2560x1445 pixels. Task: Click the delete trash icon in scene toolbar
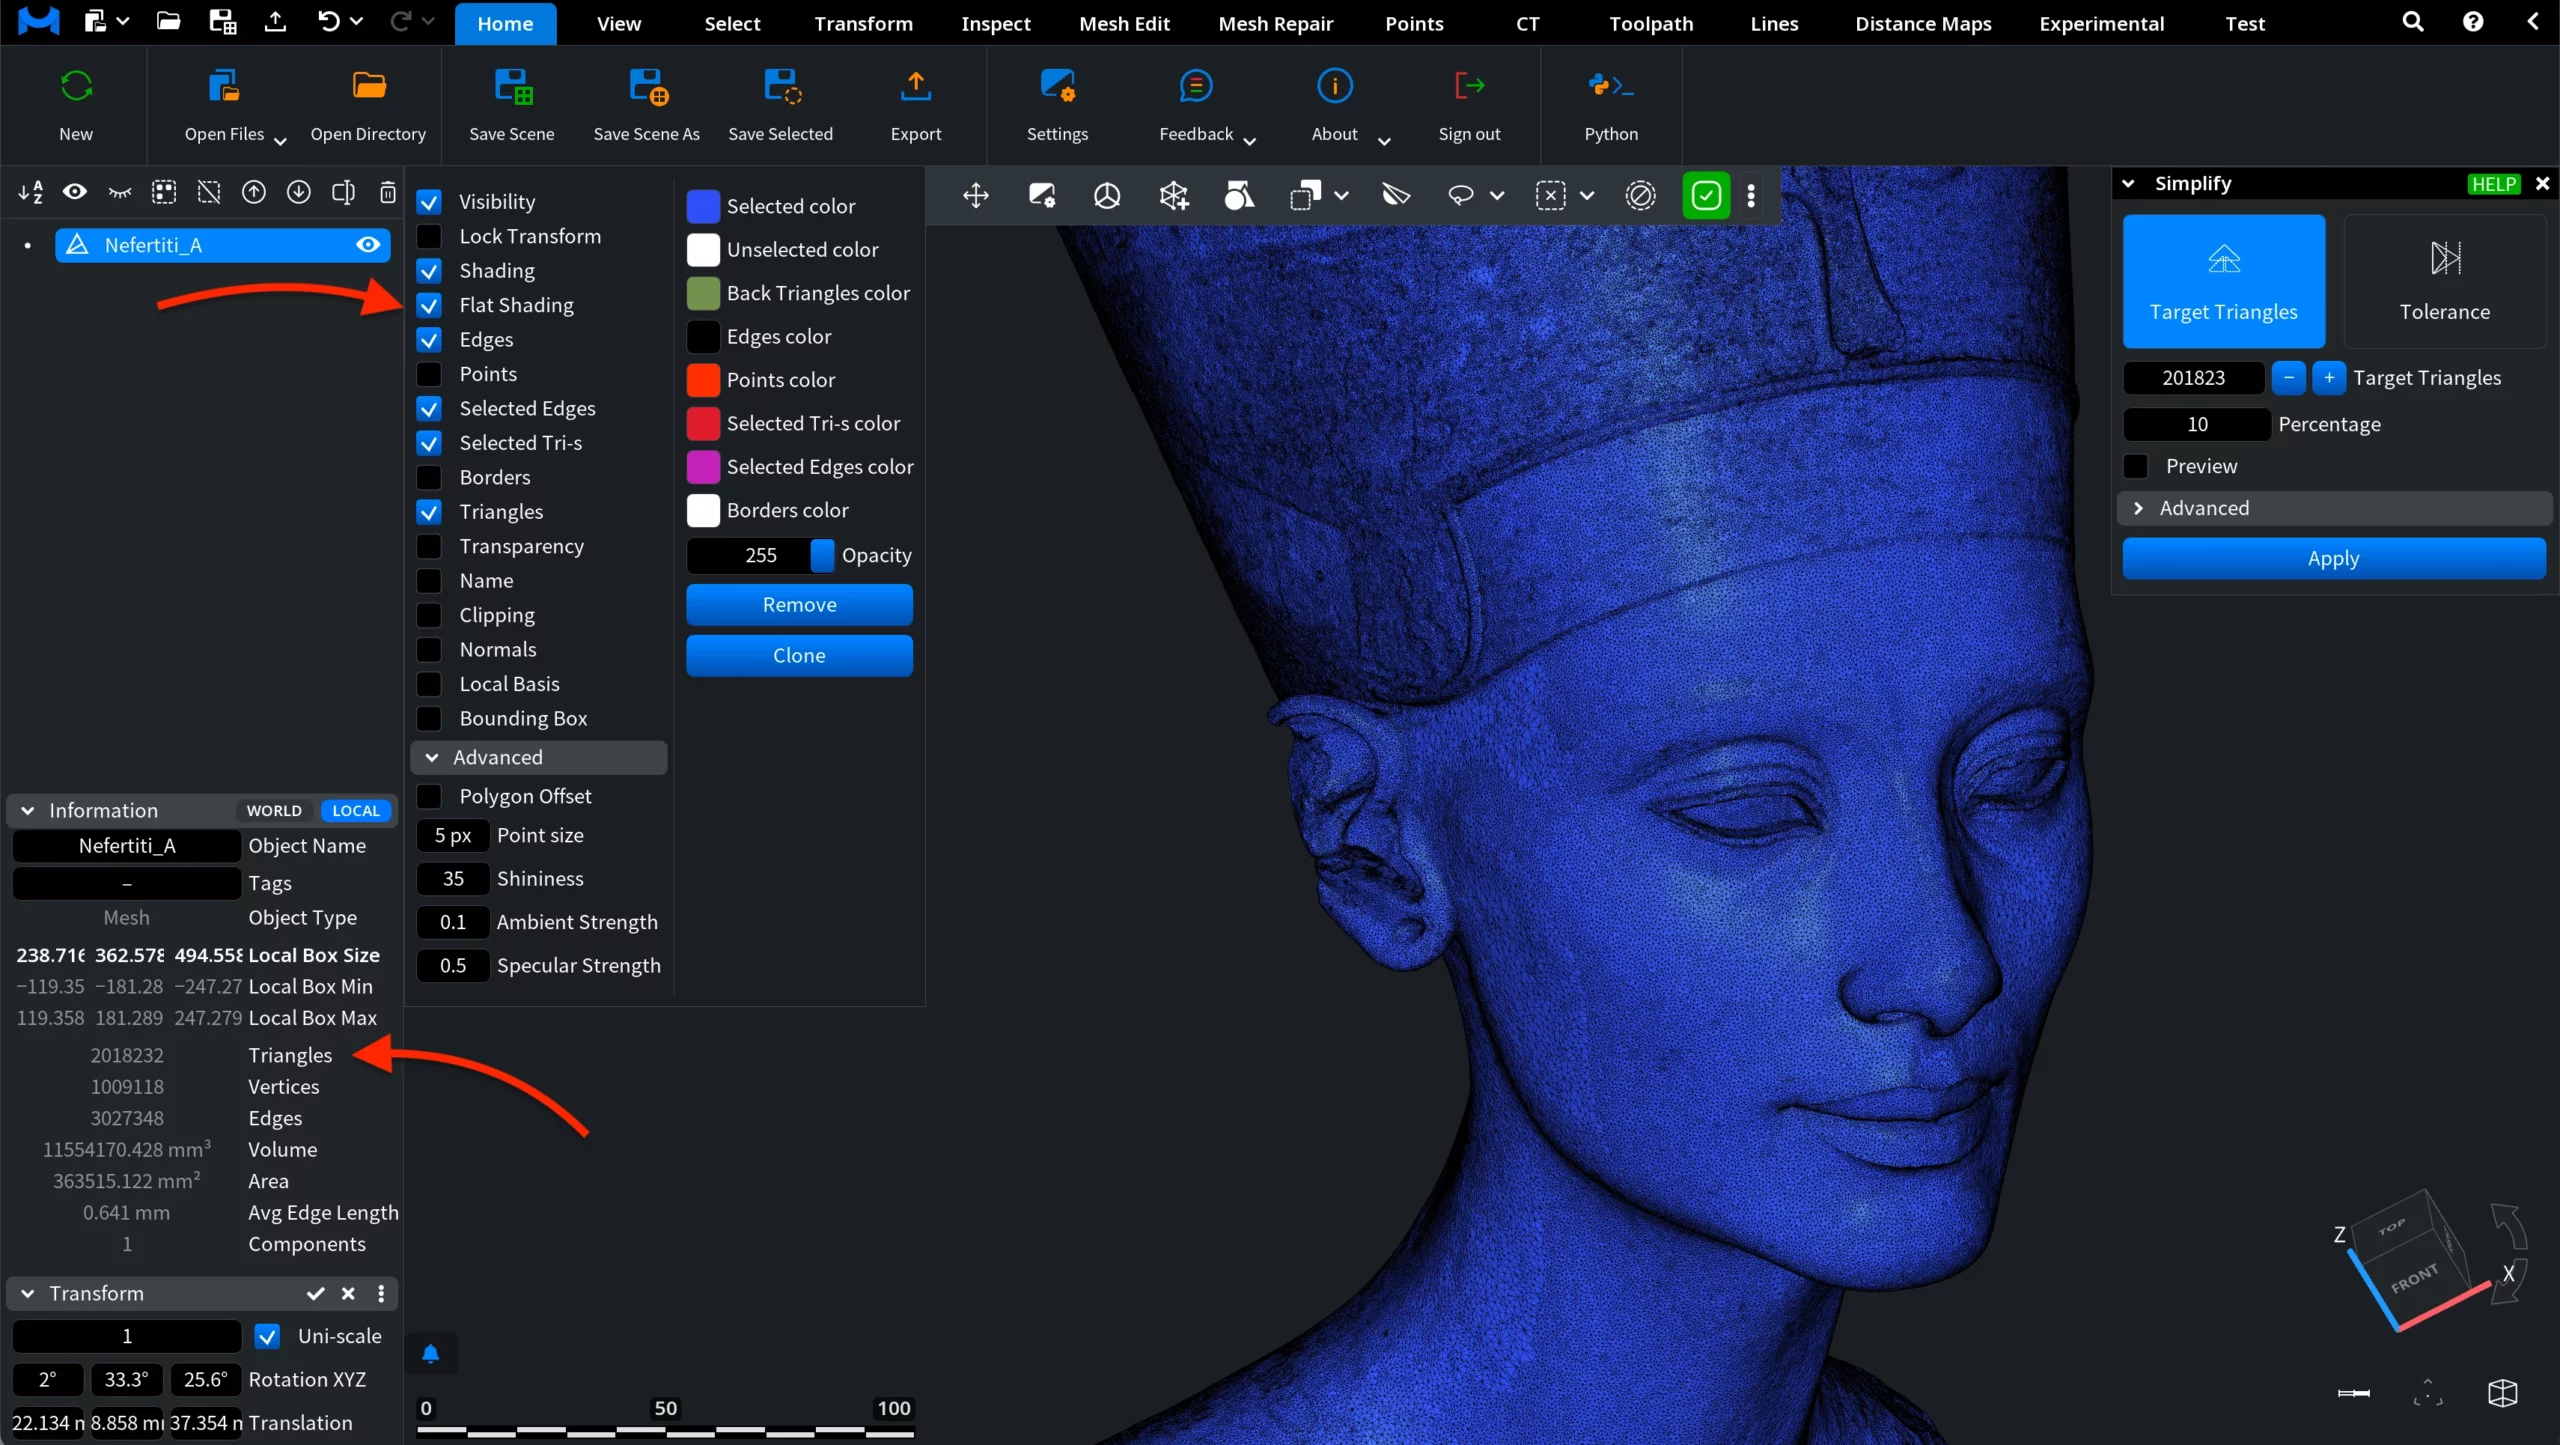pos(388,192)
